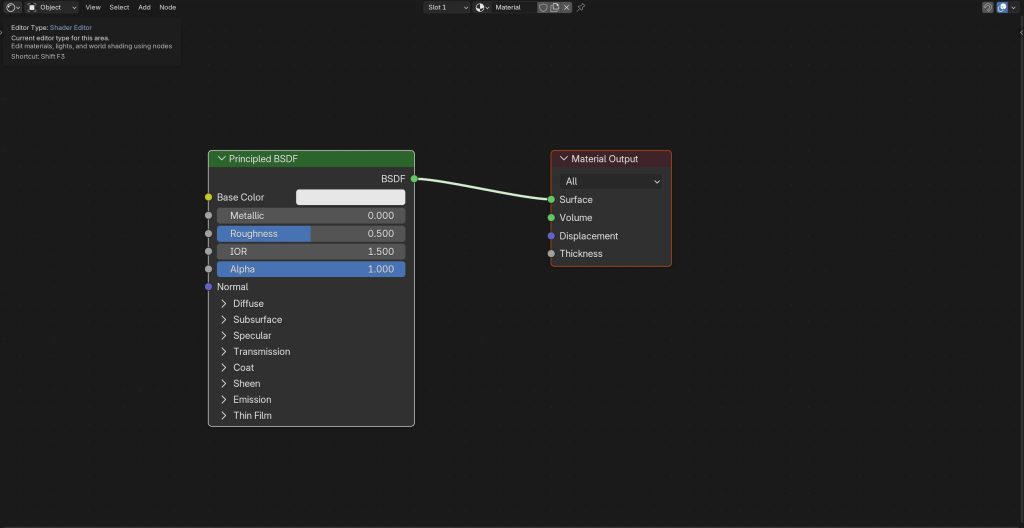This screenshot has width=1024, height=528.
Task: Click the yellow Base Color input socket
Action: click(208, 197)
